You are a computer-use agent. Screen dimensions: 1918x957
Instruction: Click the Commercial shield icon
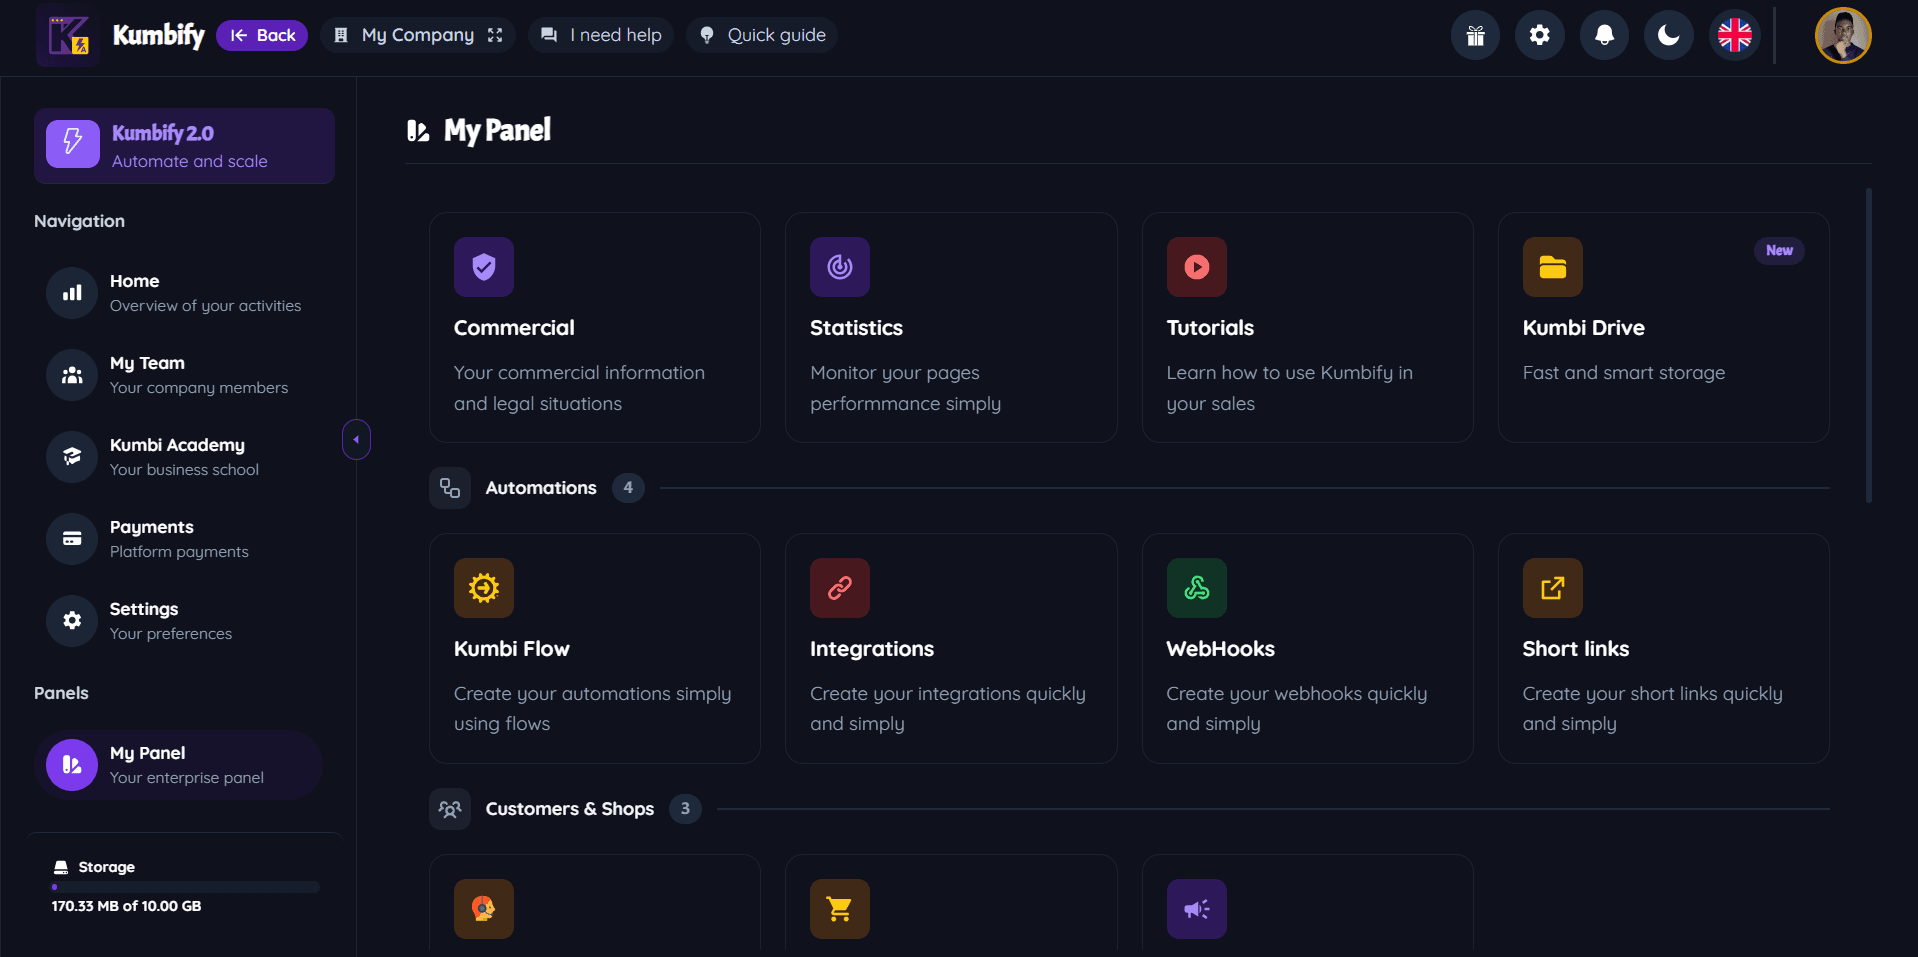coord(484,267)
